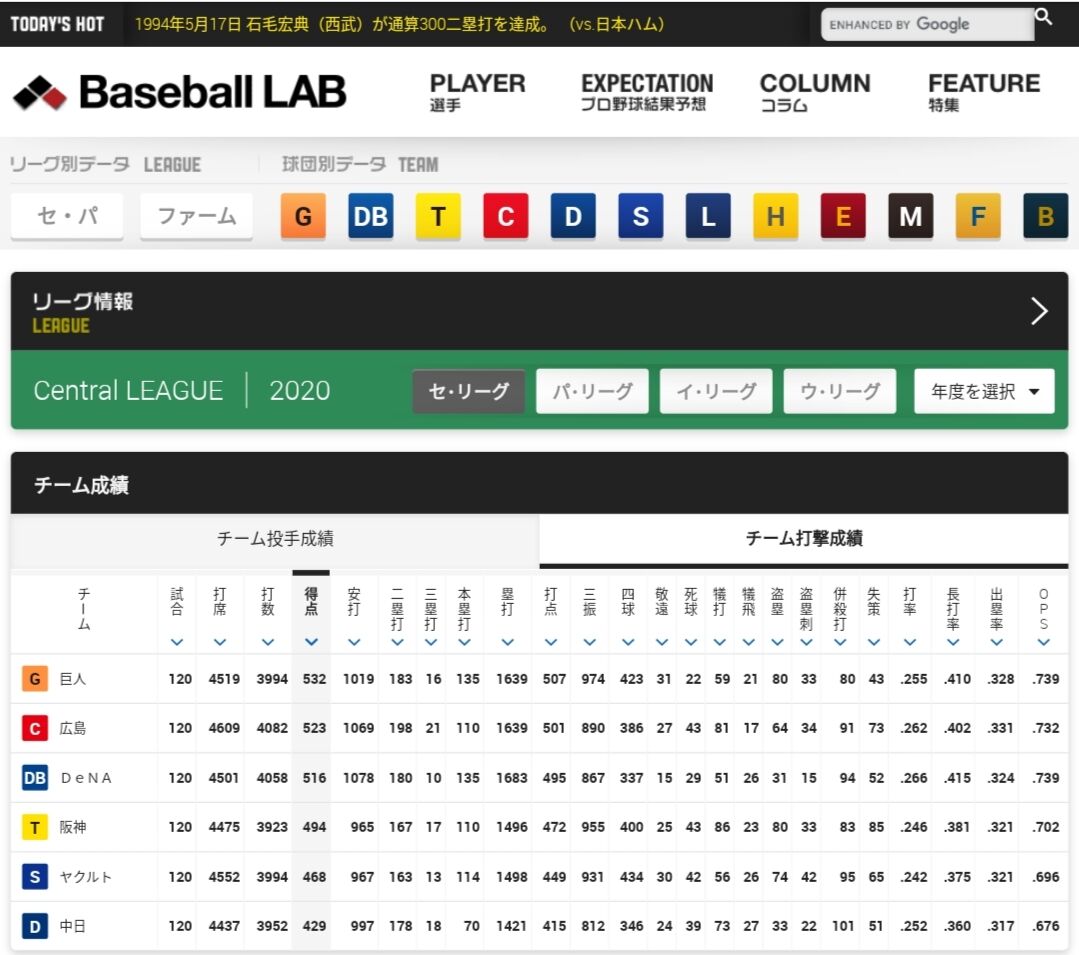Click the D badge in 中日 row
This screenshot has height=955, width=1079.
tap(35, 926)
